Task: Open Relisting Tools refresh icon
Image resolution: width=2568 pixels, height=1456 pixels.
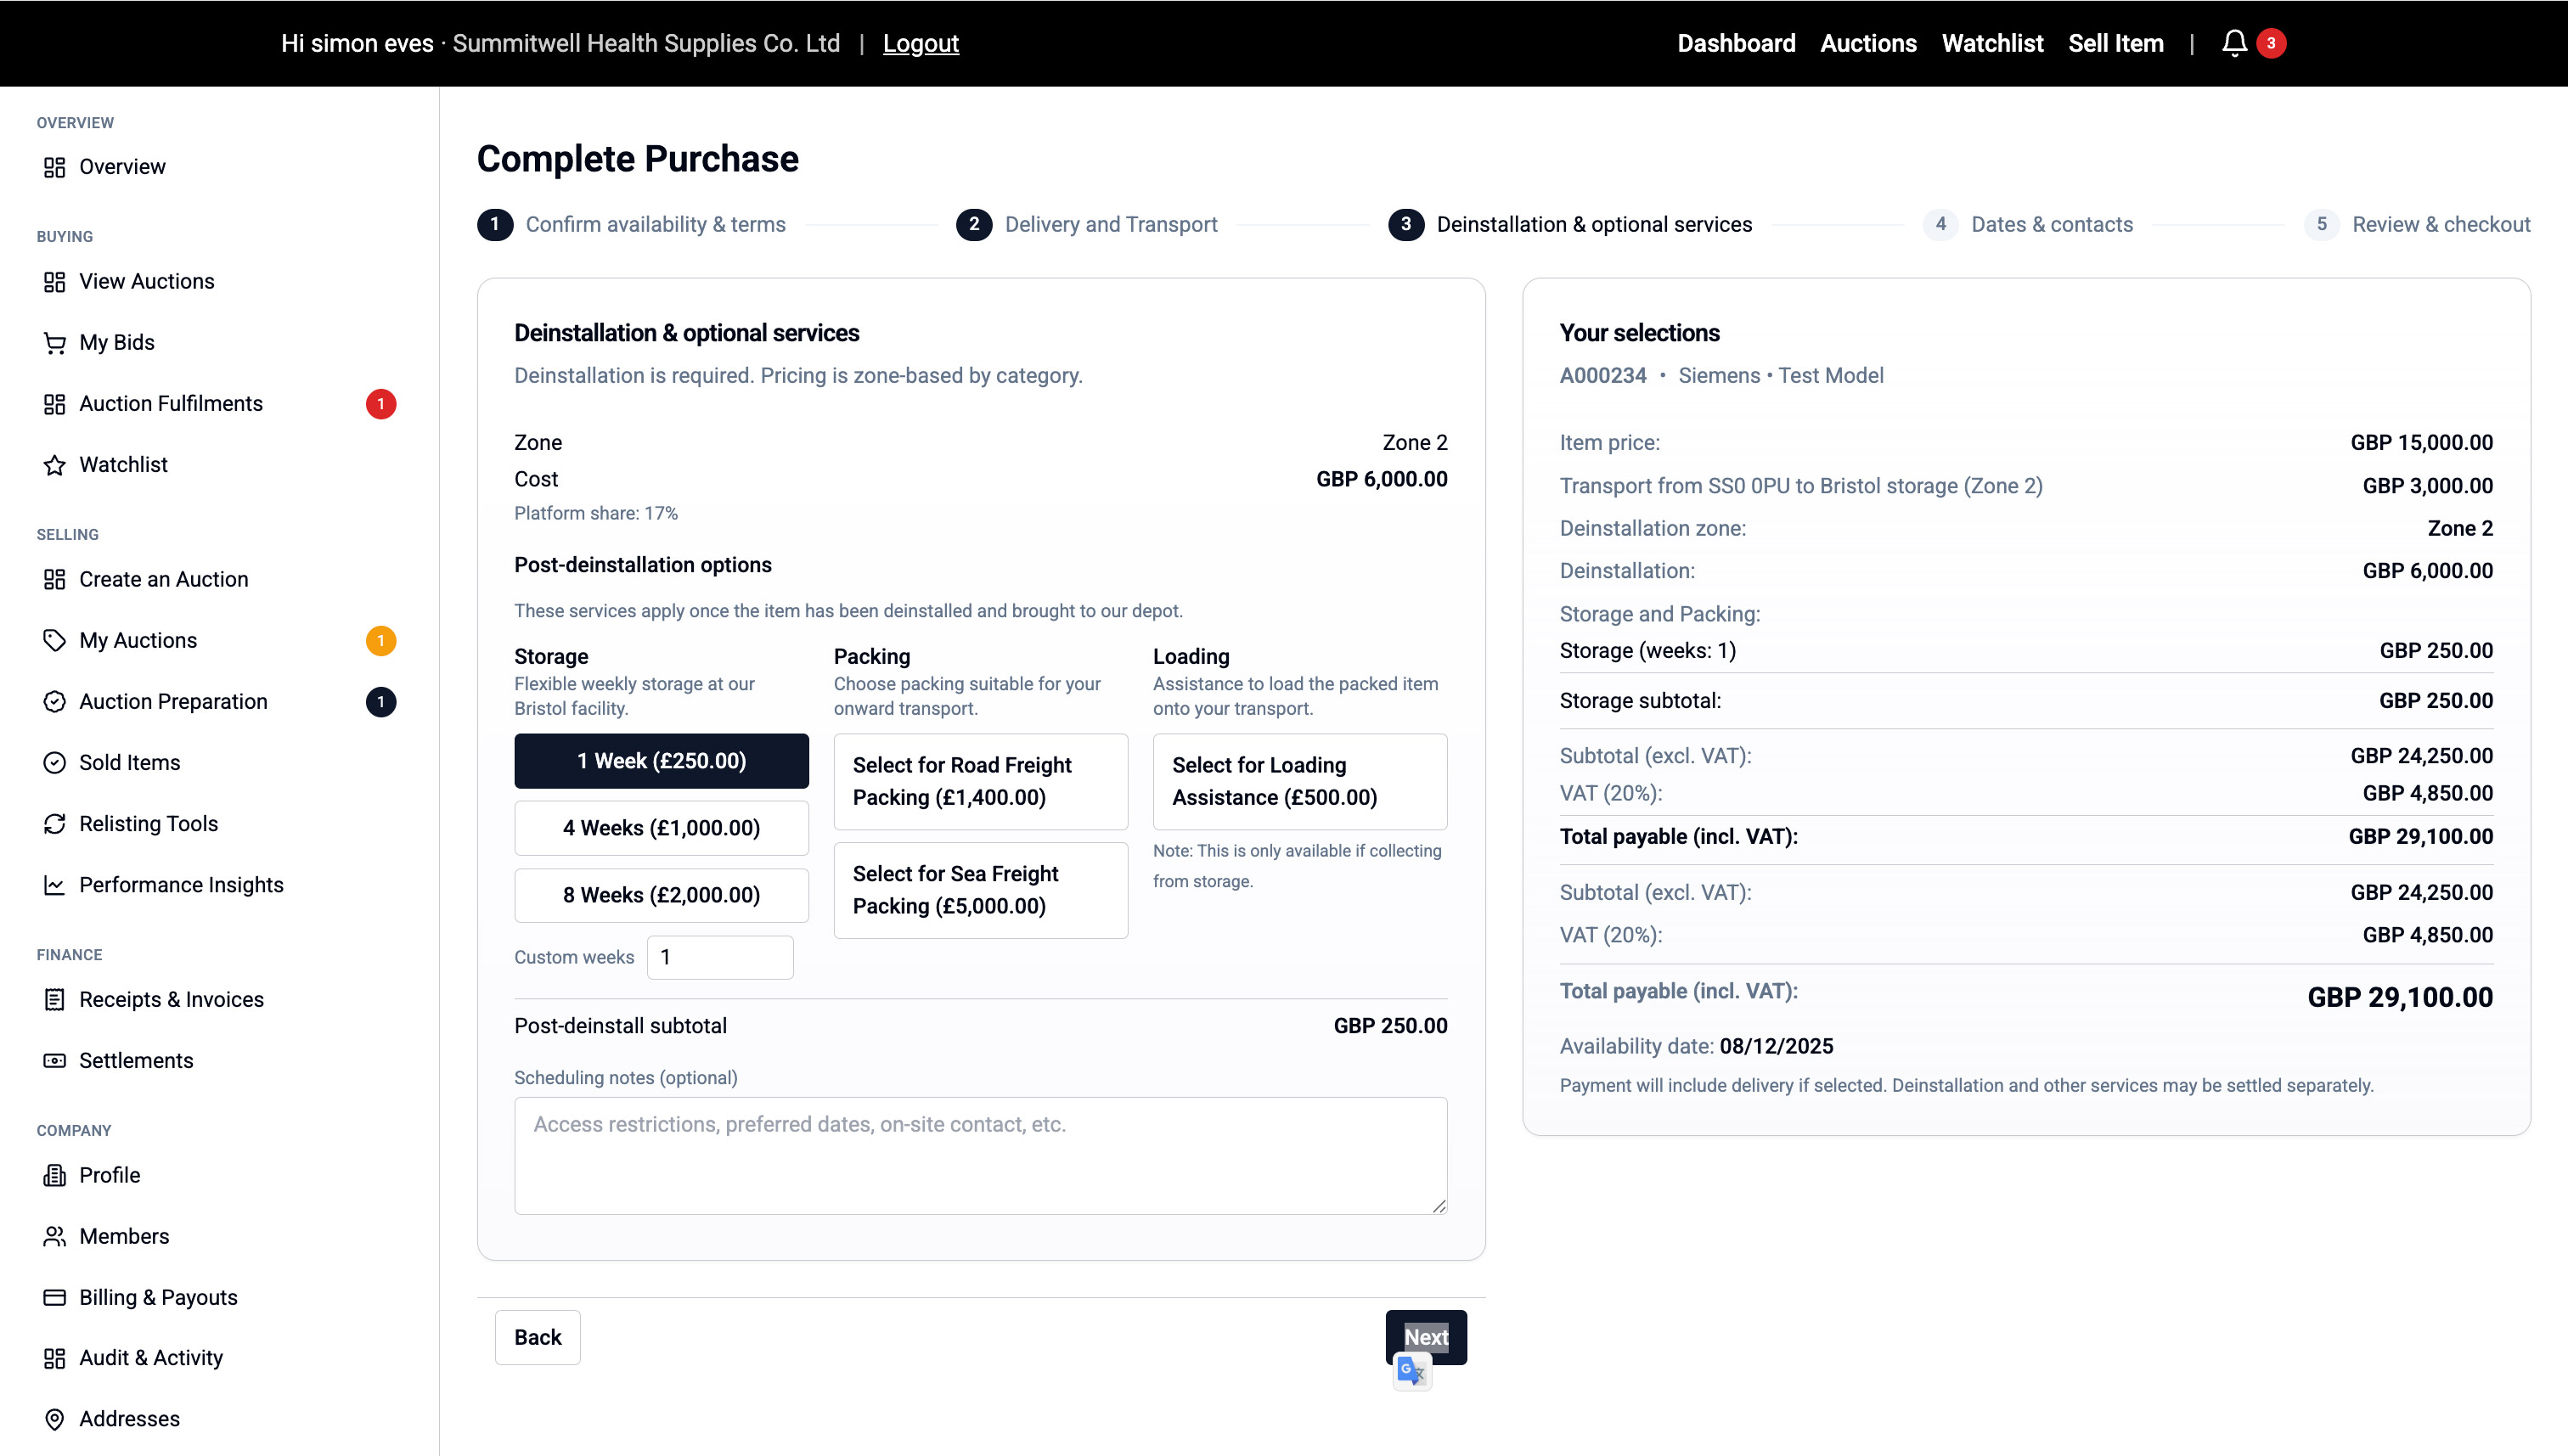Action: coord(54,824)
